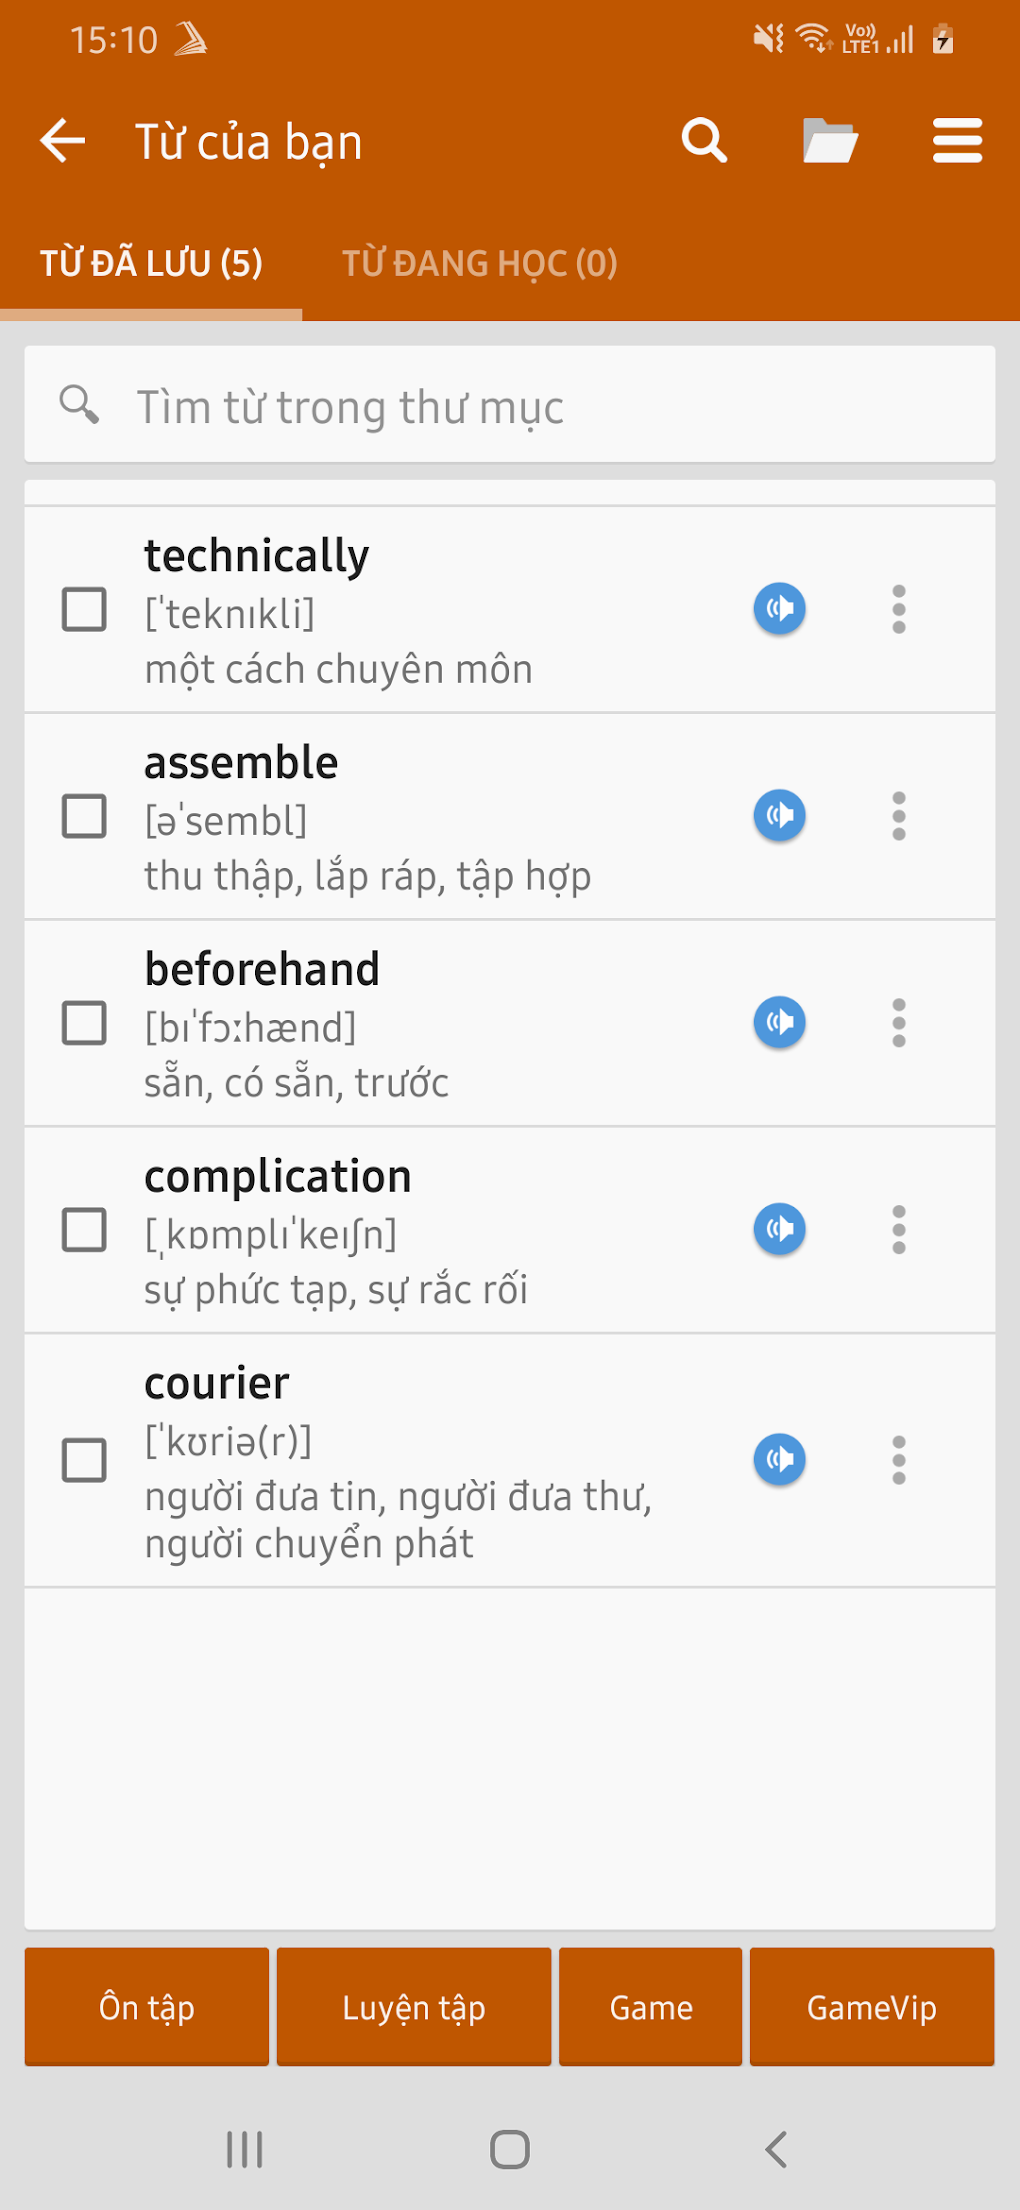Play pronunciation for assemble
This screenshot has width=1020, height=2210.
[779, 815]
